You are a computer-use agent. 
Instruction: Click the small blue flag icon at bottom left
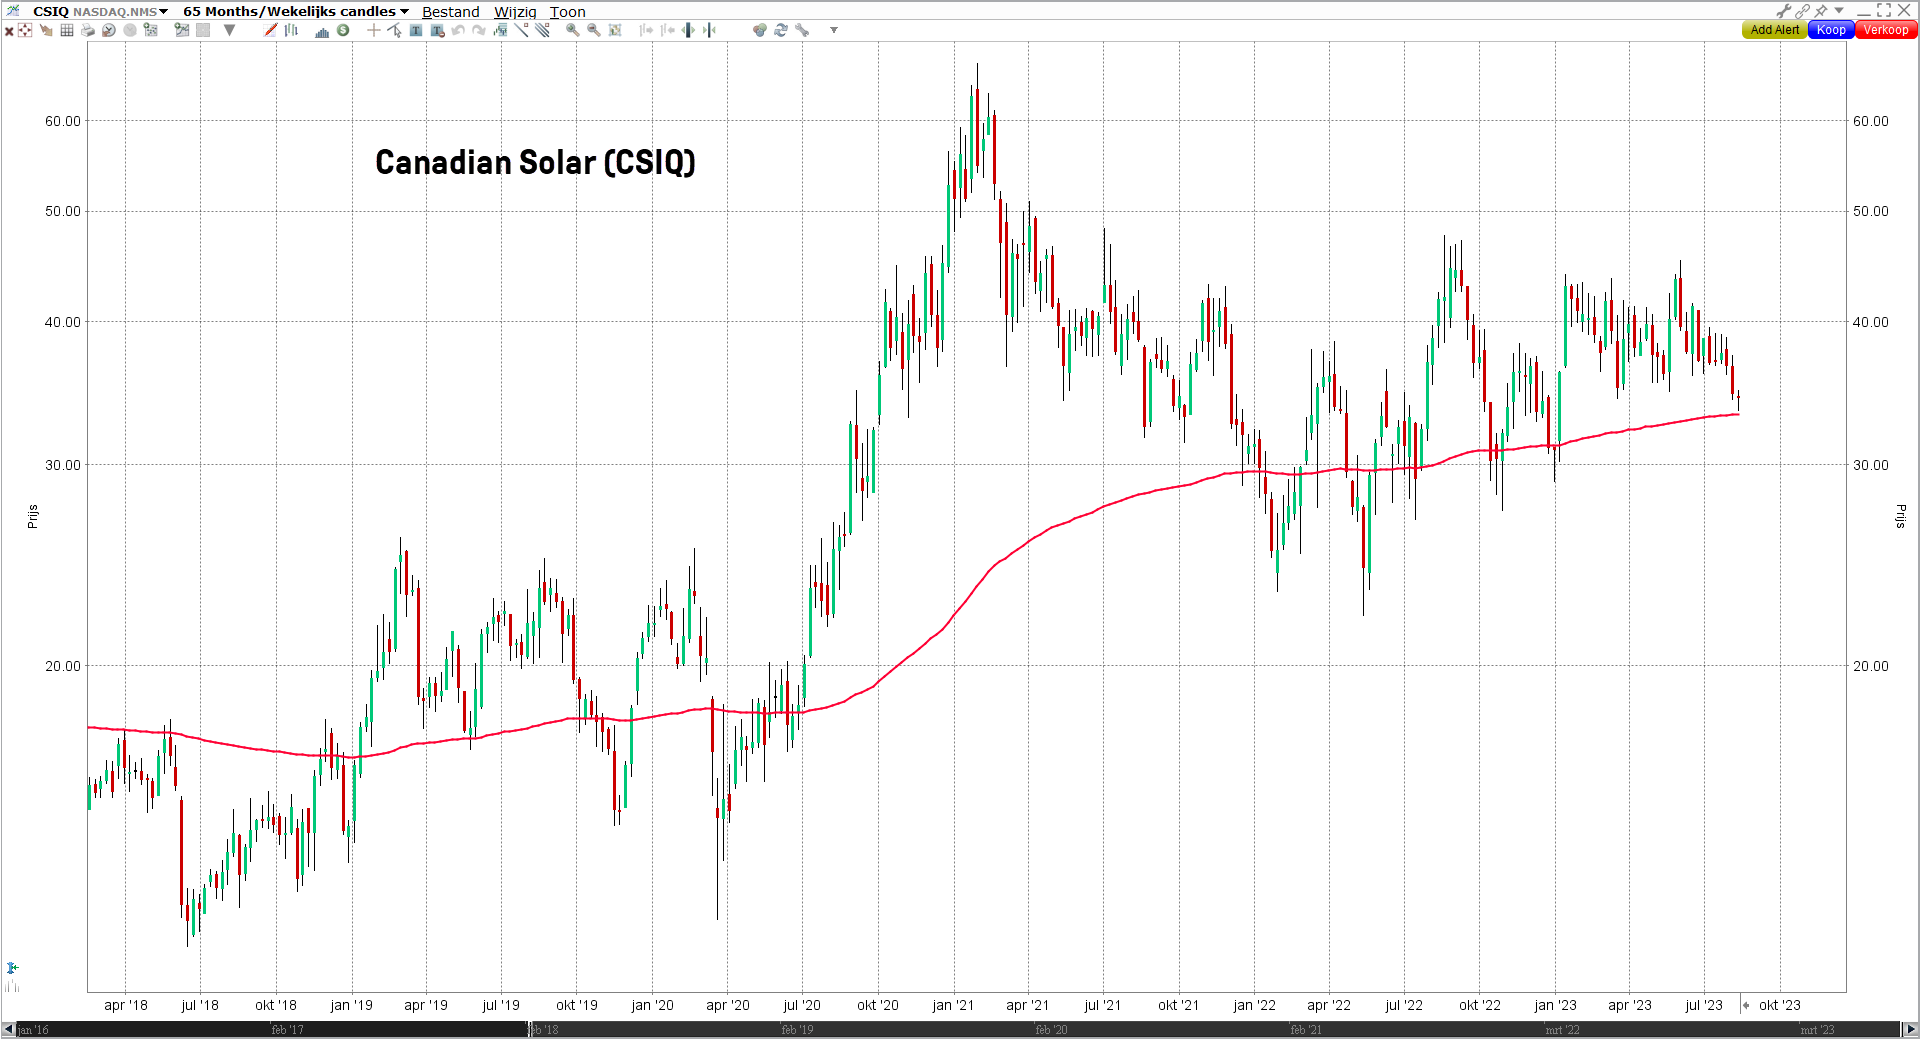[12, 968]
